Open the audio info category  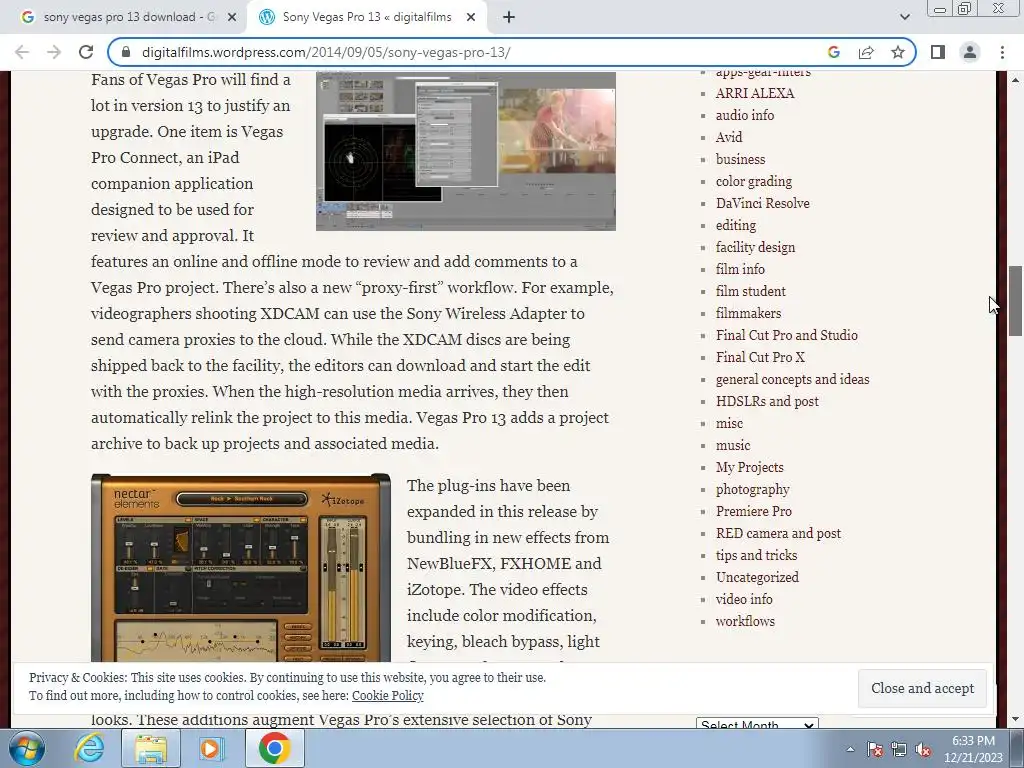point(745,115)
